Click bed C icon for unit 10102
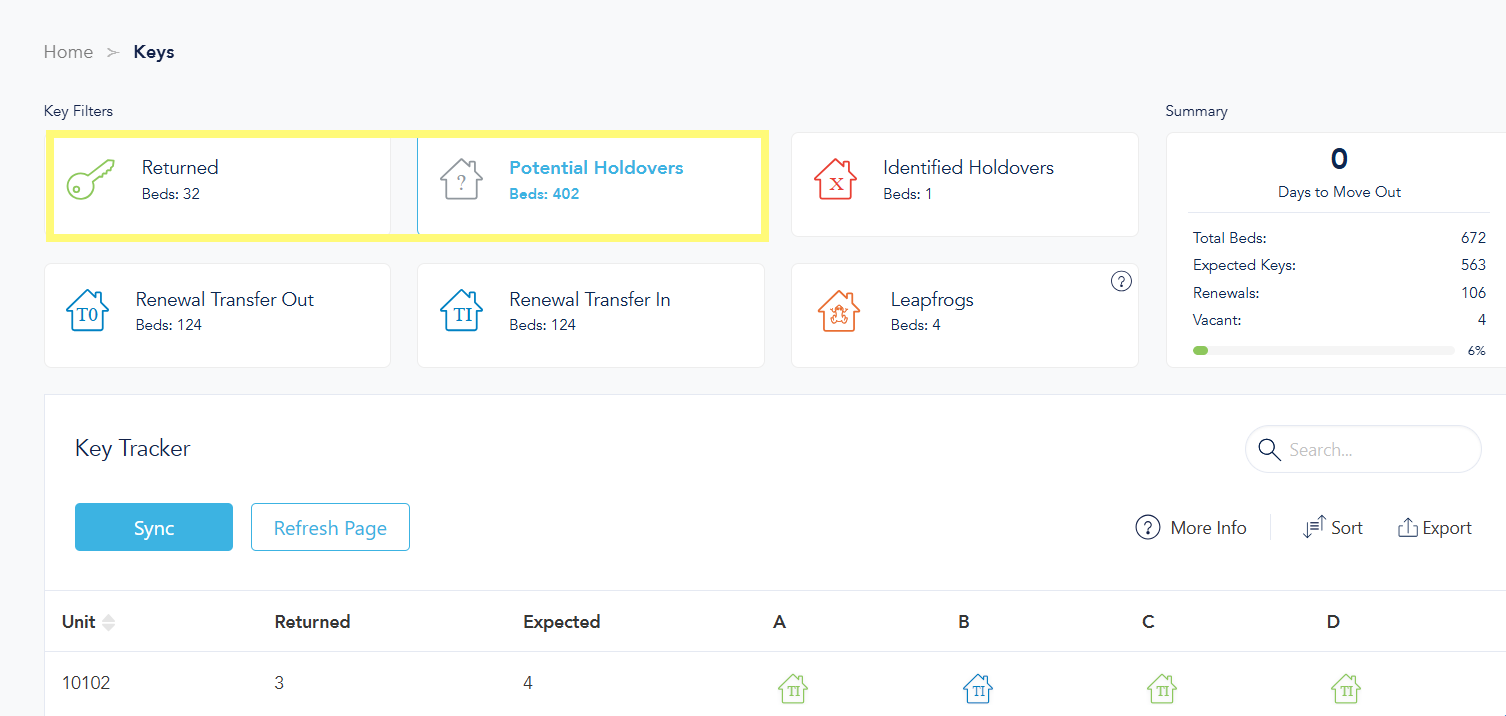The width and height of the screenshot is (1506, 716). pos(1161,688)
